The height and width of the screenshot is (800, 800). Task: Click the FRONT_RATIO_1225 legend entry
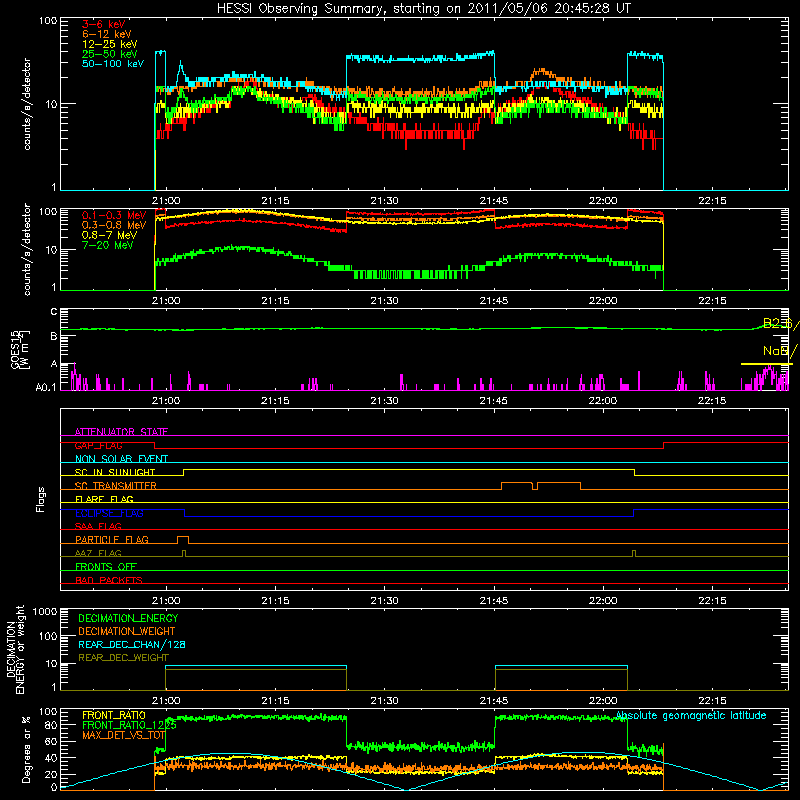click(x=129, y=725)
